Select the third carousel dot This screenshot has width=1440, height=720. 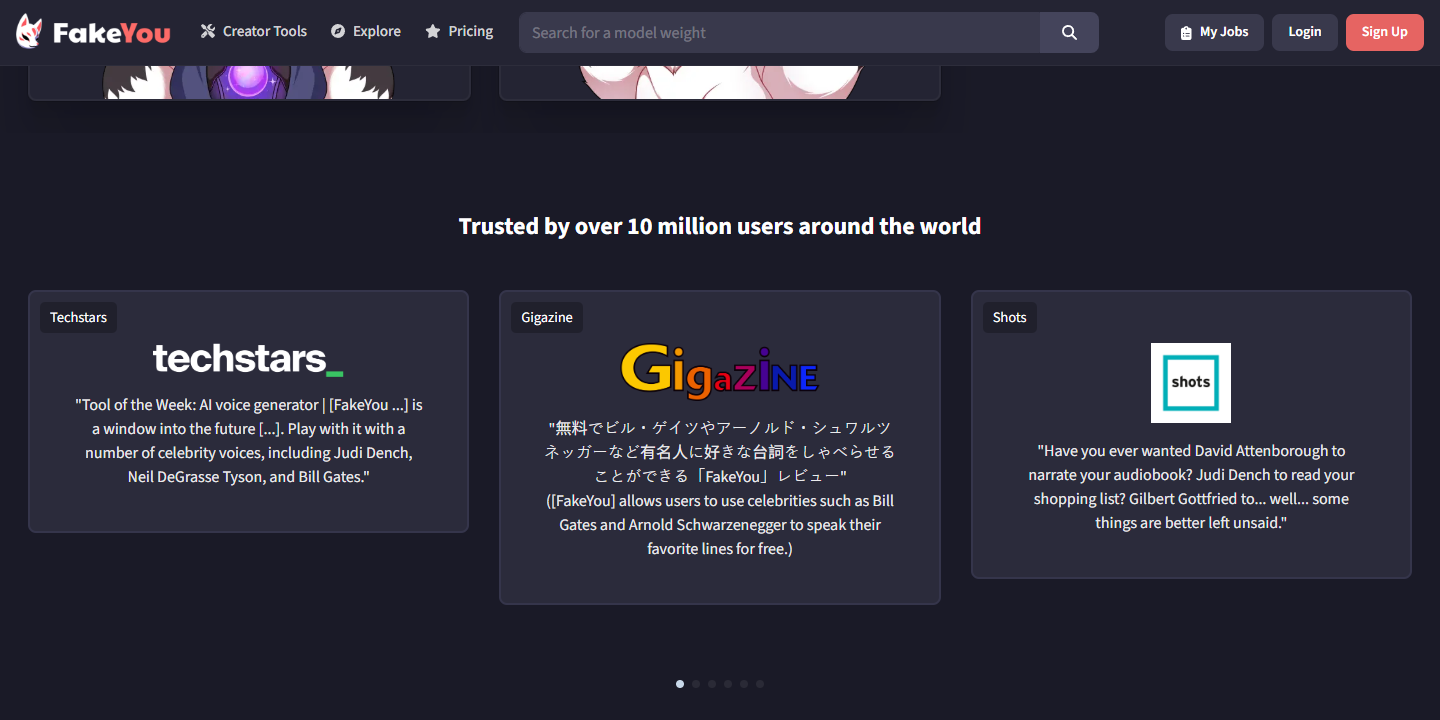click(x=712, y=684)
